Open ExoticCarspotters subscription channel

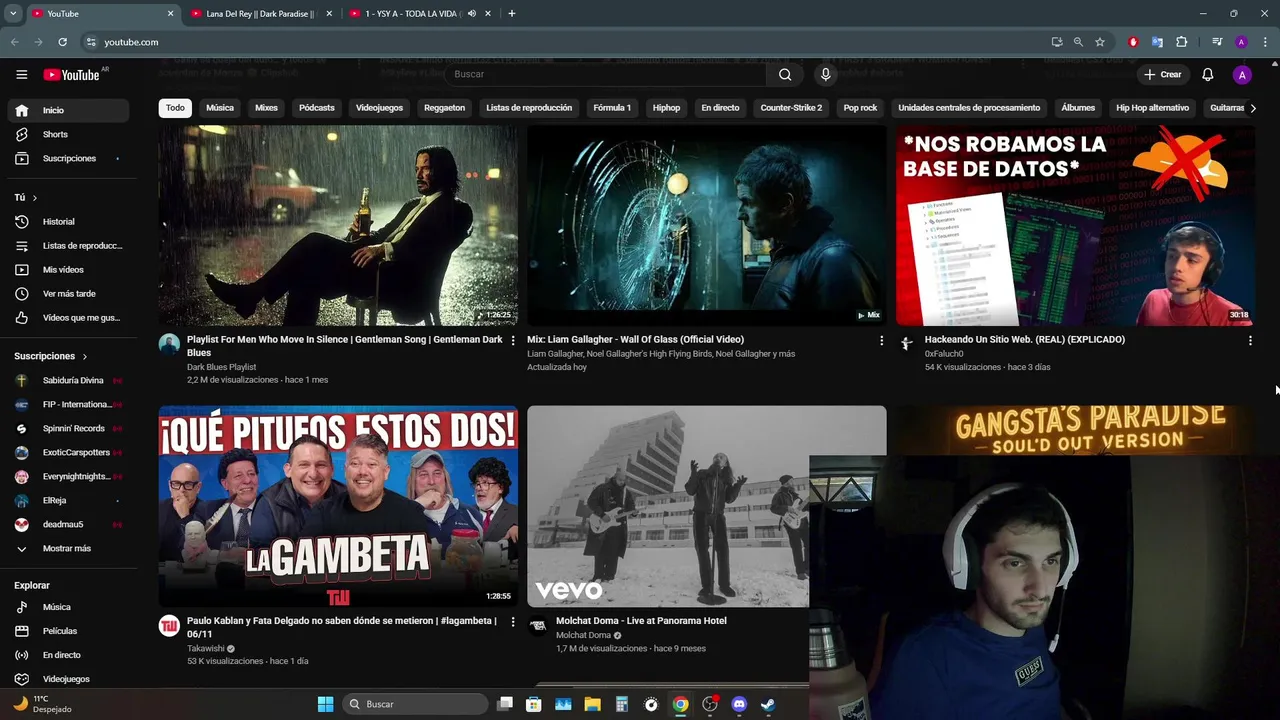point(69,452)
